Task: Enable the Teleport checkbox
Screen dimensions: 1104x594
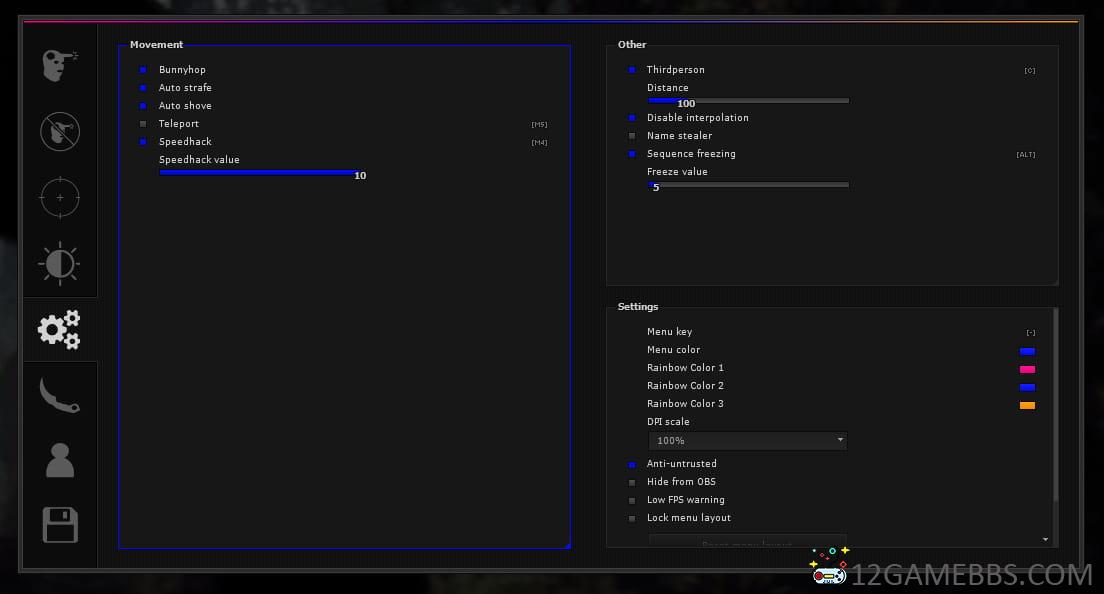Action: click(x=143, y=124)
